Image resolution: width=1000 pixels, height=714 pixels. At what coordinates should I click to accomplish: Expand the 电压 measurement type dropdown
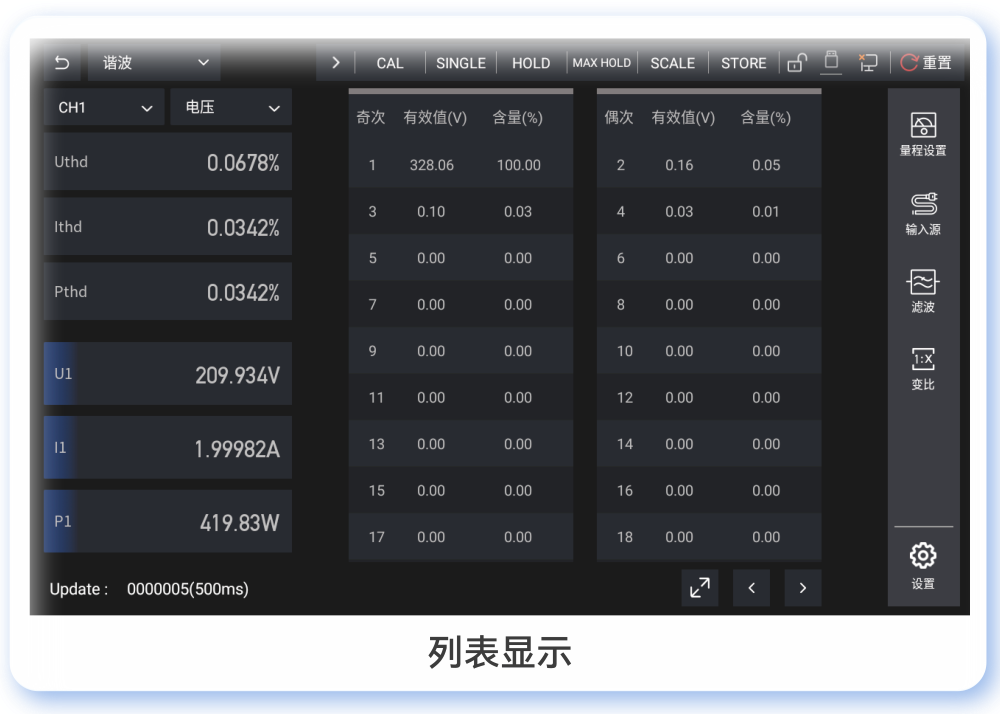230,106
